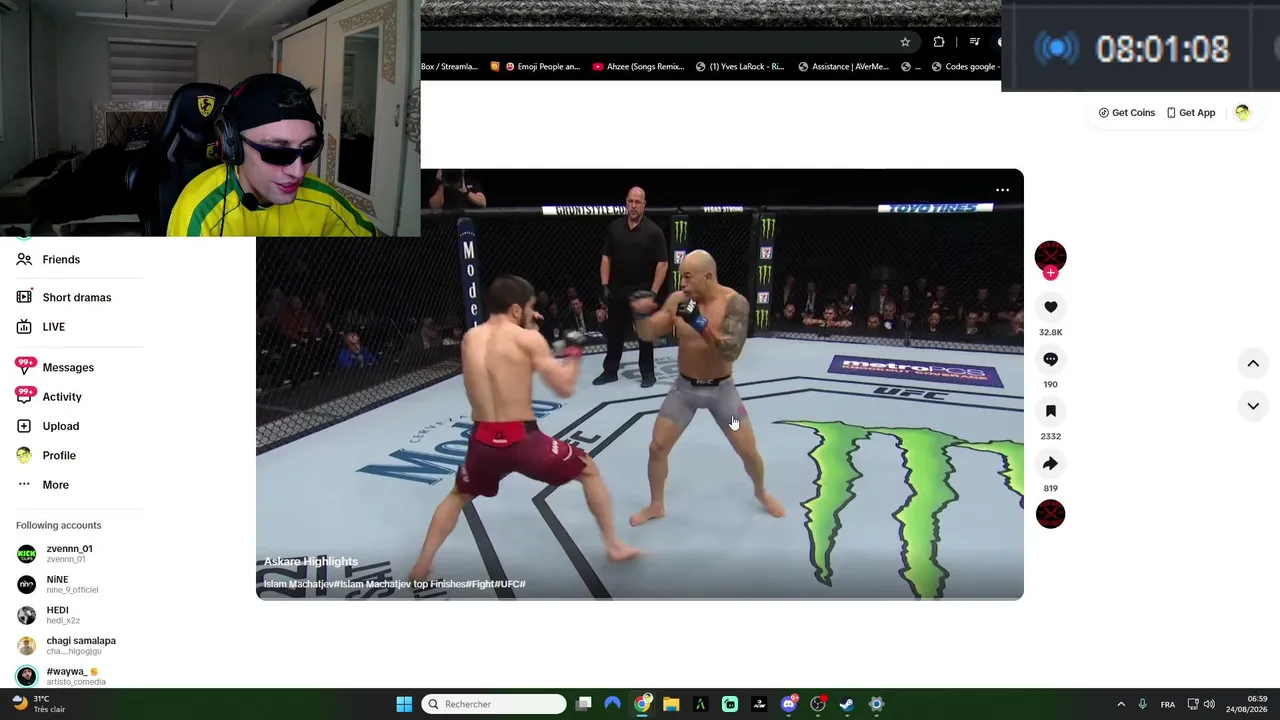This screenshot has height=720, width=1280.
Task: Open the Askare Highlights creator name
Action: coord(311,562)
